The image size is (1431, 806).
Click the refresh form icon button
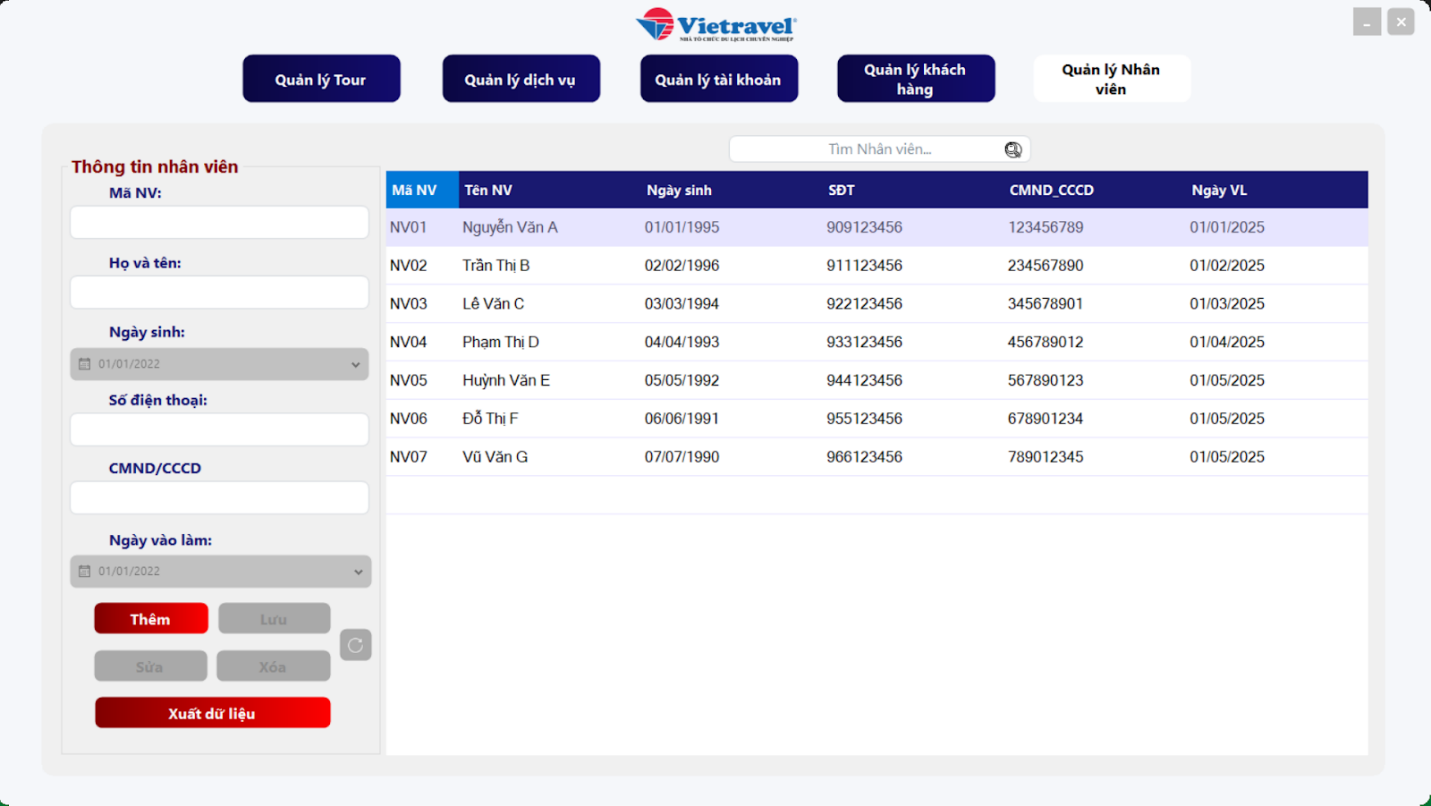[x=355, y=645]
